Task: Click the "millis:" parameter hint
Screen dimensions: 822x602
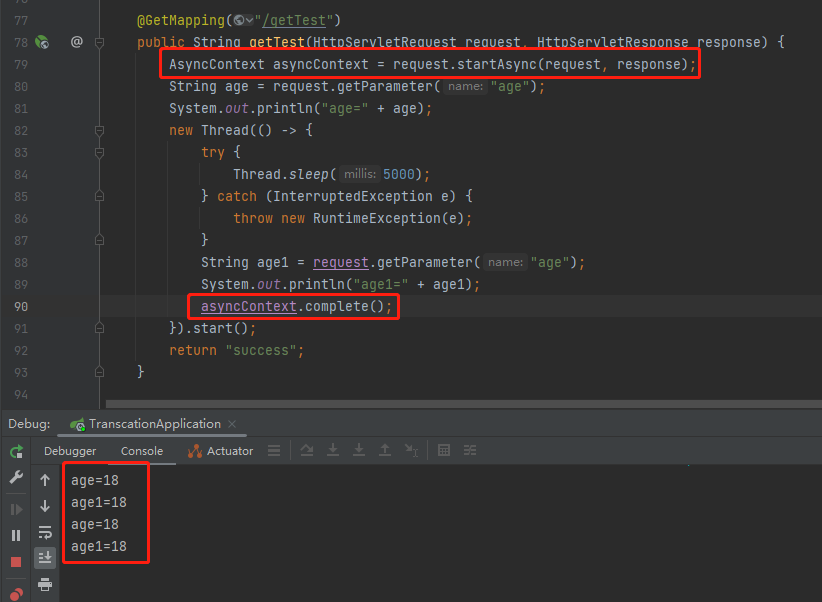Action: pyautogui.click(x=360, y=174)
